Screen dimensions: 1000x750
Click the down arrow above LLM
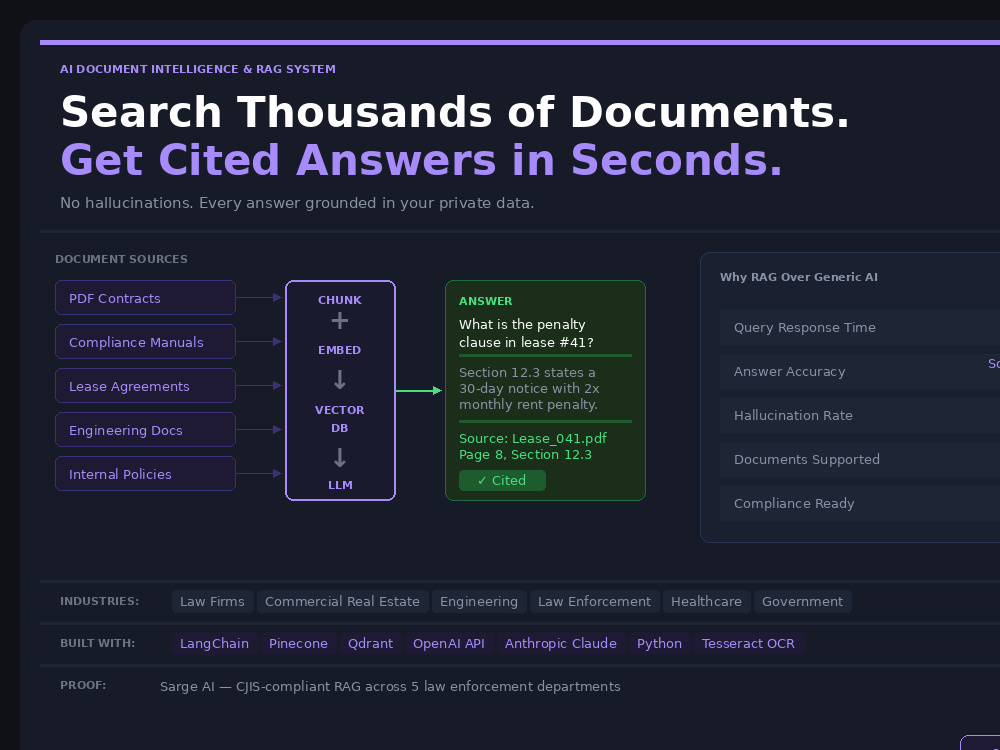coord(340,457)
